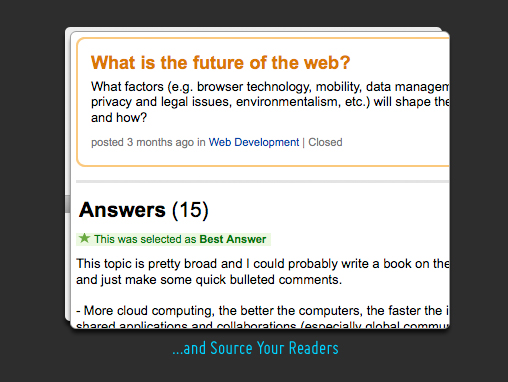Click the bold 'Best Answer' text
The image size is (508, 382).
[x=233, y=239]
